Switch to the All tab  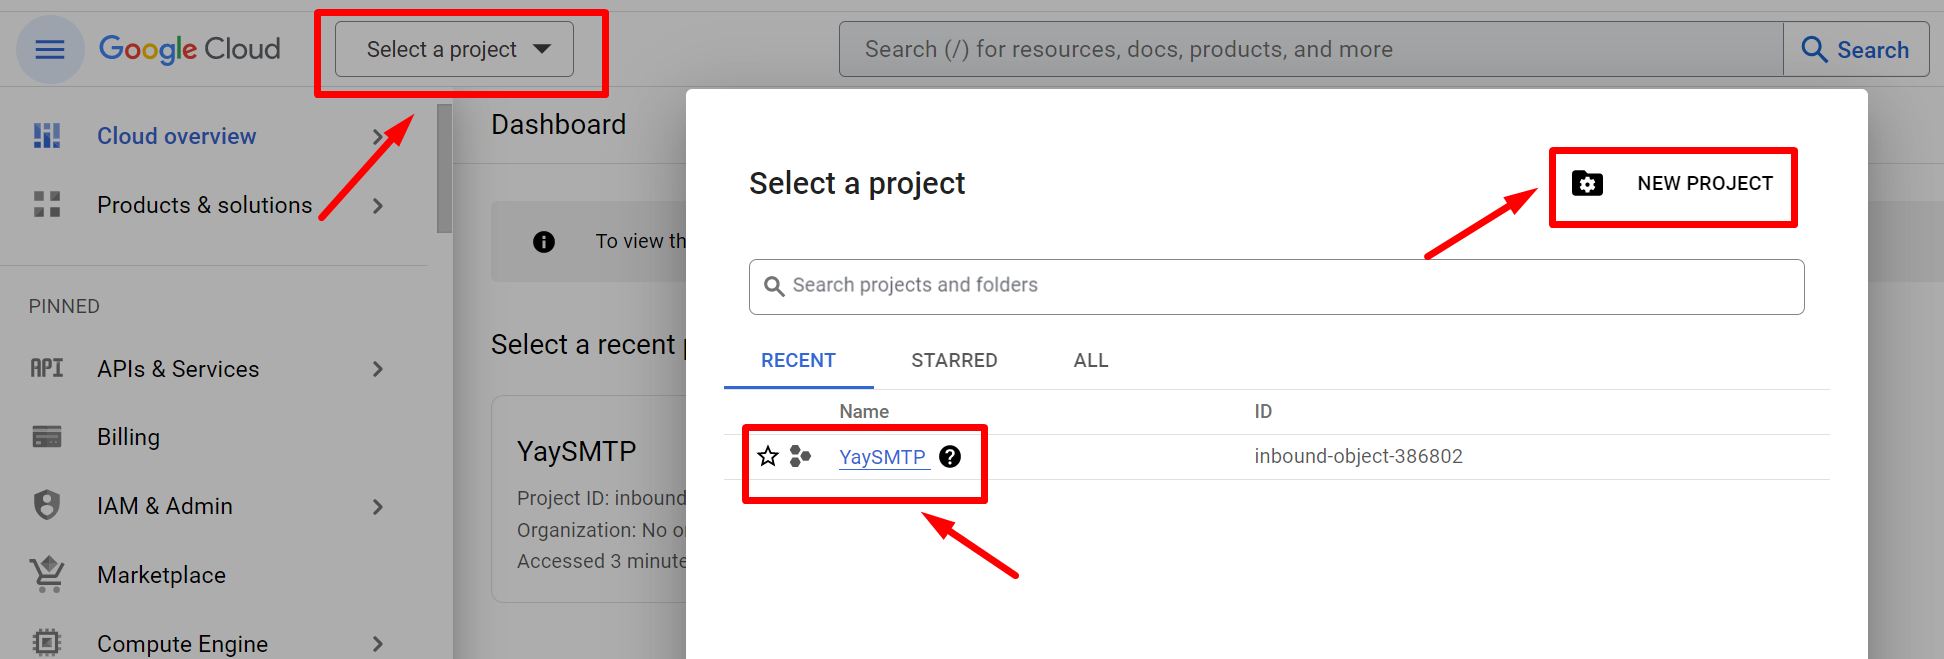1090,360
